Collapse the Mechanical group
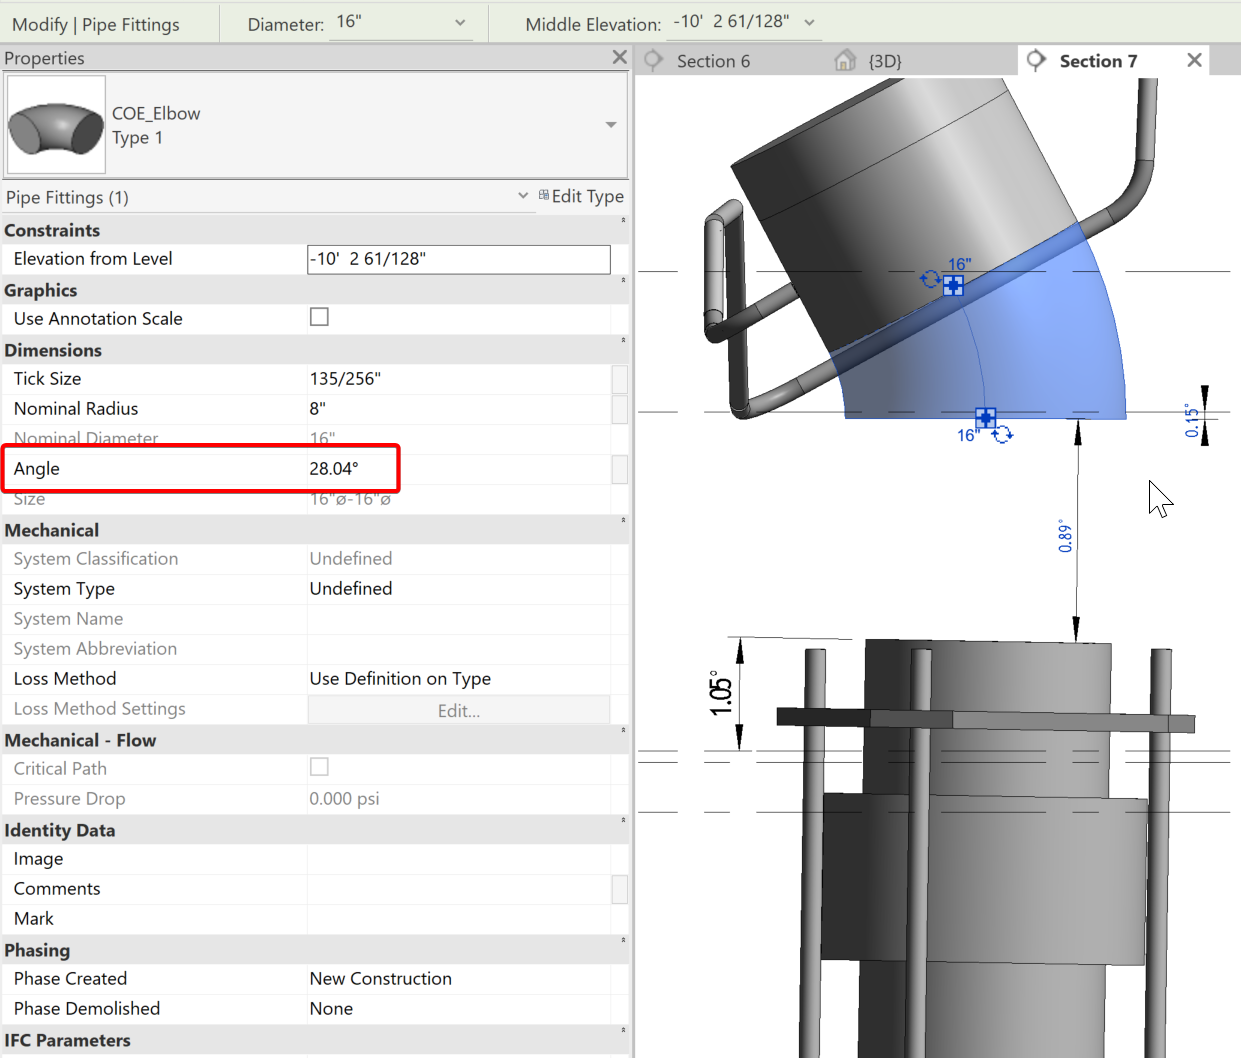 point(623,520)
